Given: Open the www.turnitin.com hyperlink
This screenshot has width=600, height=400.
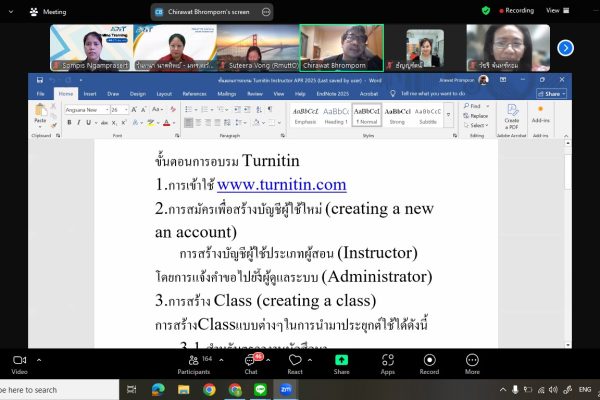Looking at the screenshot, I should pos(282,185).
